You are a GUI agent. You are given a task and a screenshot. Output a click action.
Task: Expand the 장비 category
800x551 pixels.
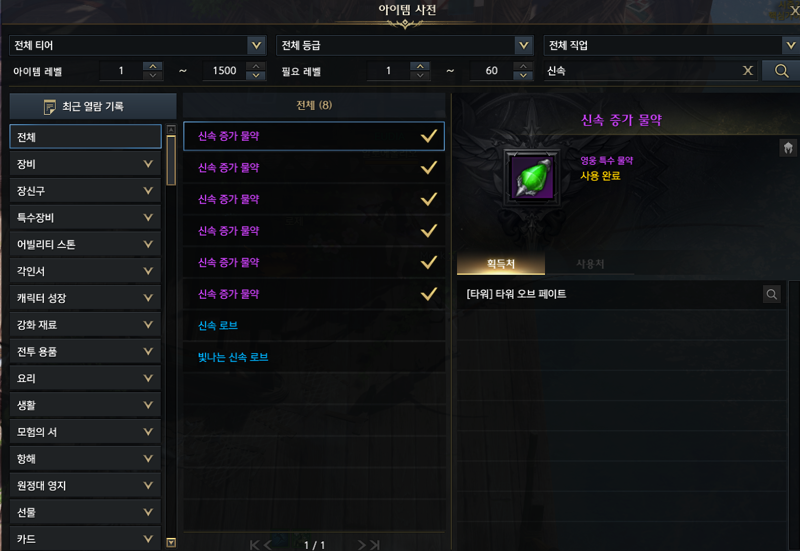click(x=85, y=164)
